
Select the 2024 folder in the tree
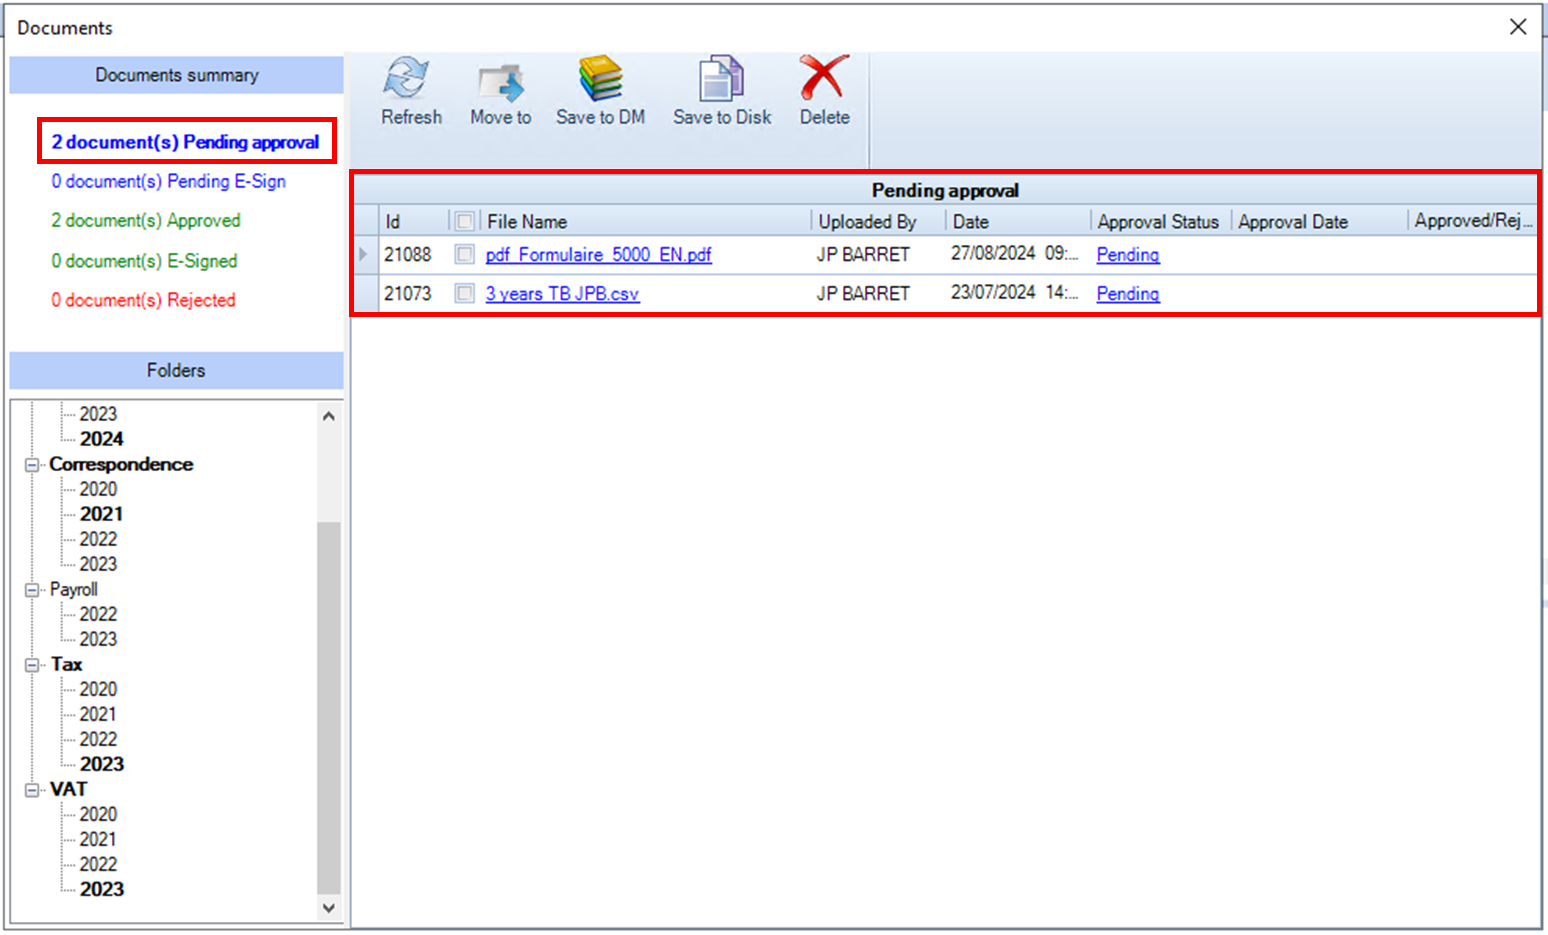102,439
